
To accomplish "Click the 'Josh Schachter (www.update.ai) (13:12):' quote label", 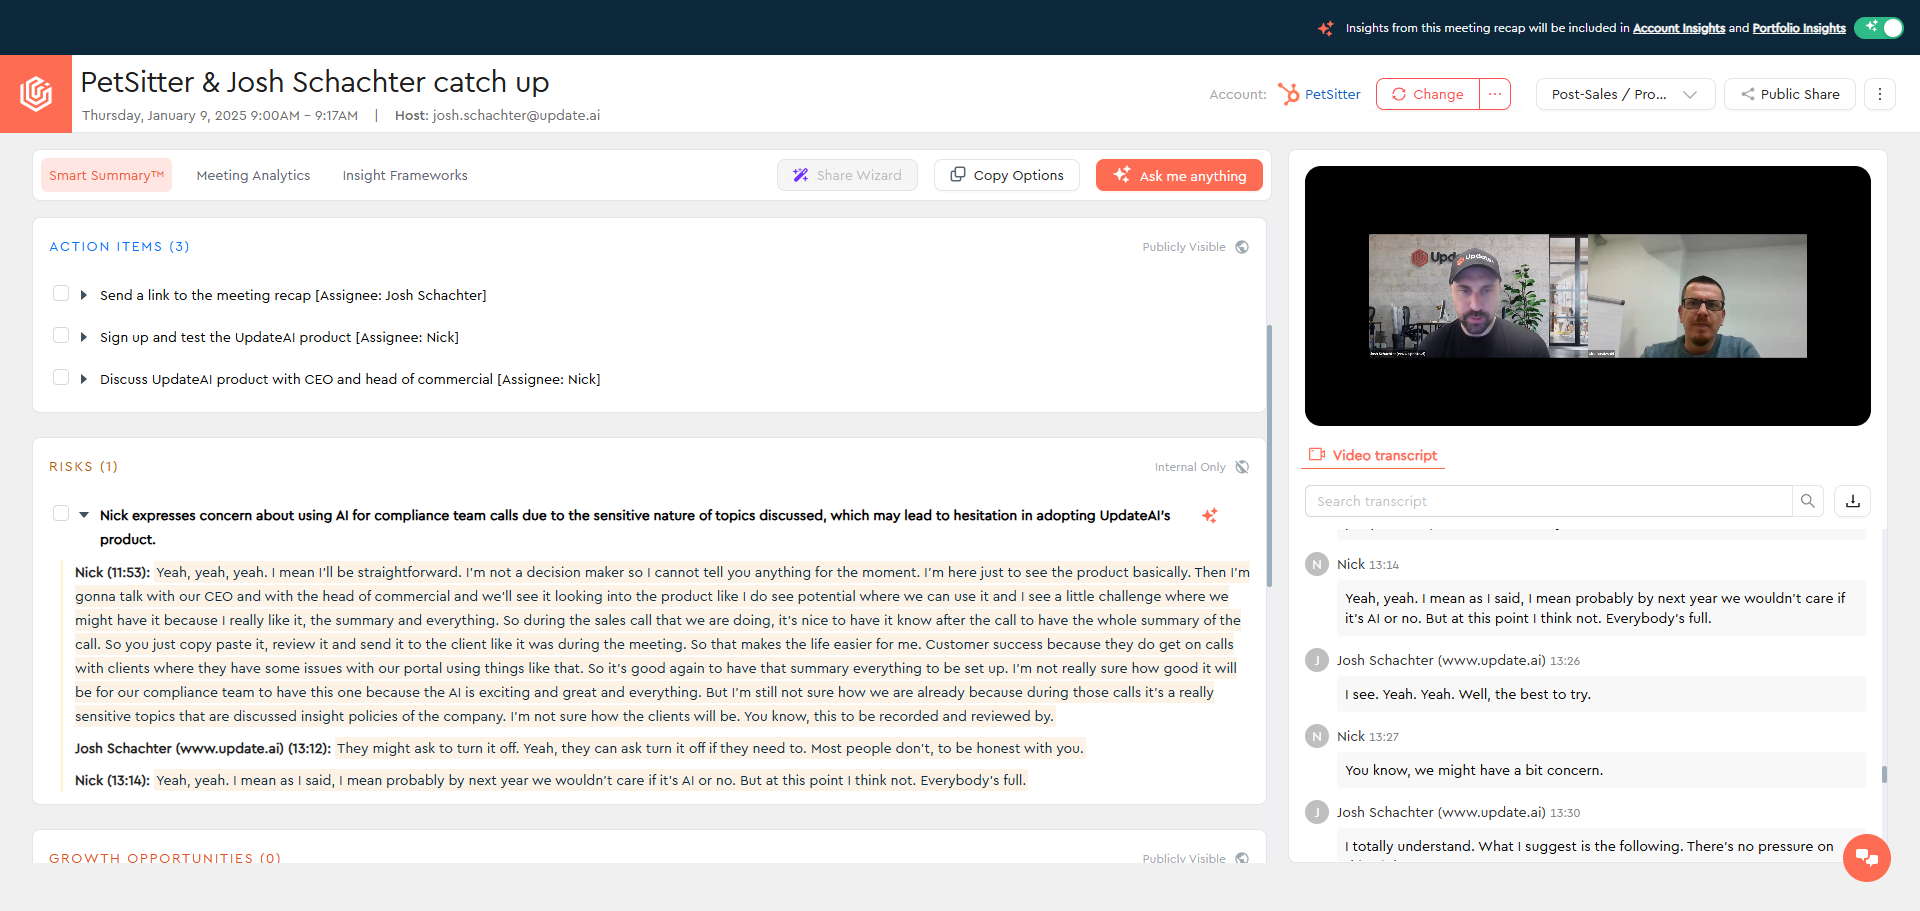I will click(203, 748).
